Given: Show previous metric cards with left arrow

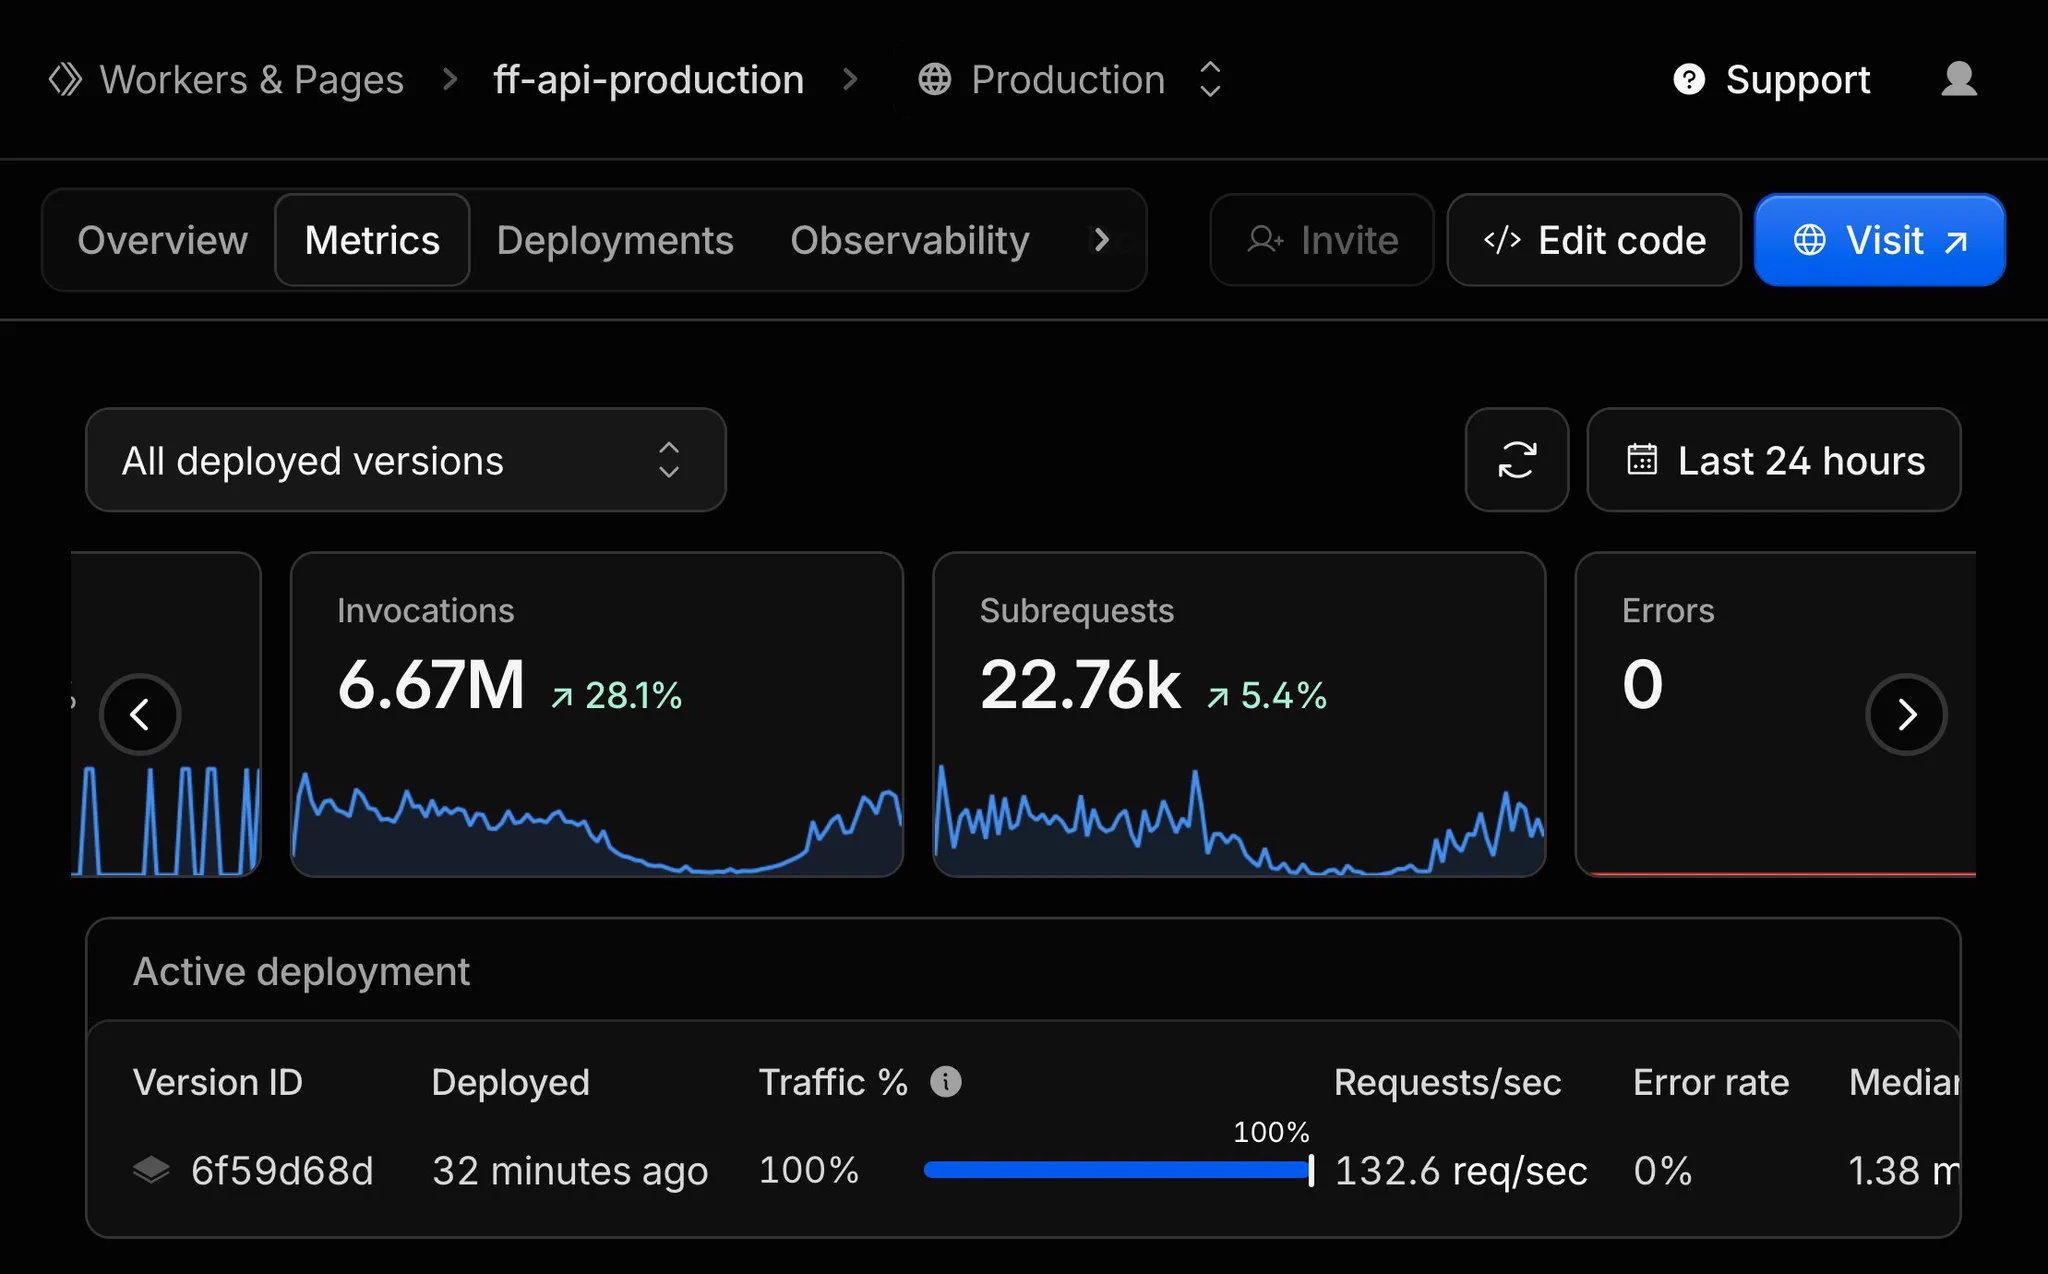Looking at the screenshot, I should coord(140,714).
